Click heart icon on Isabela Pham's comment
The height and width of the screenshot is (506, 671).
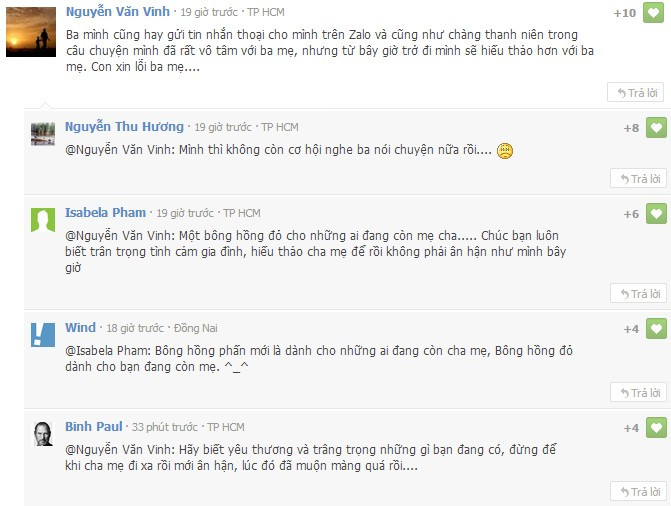tap(656, 214)
